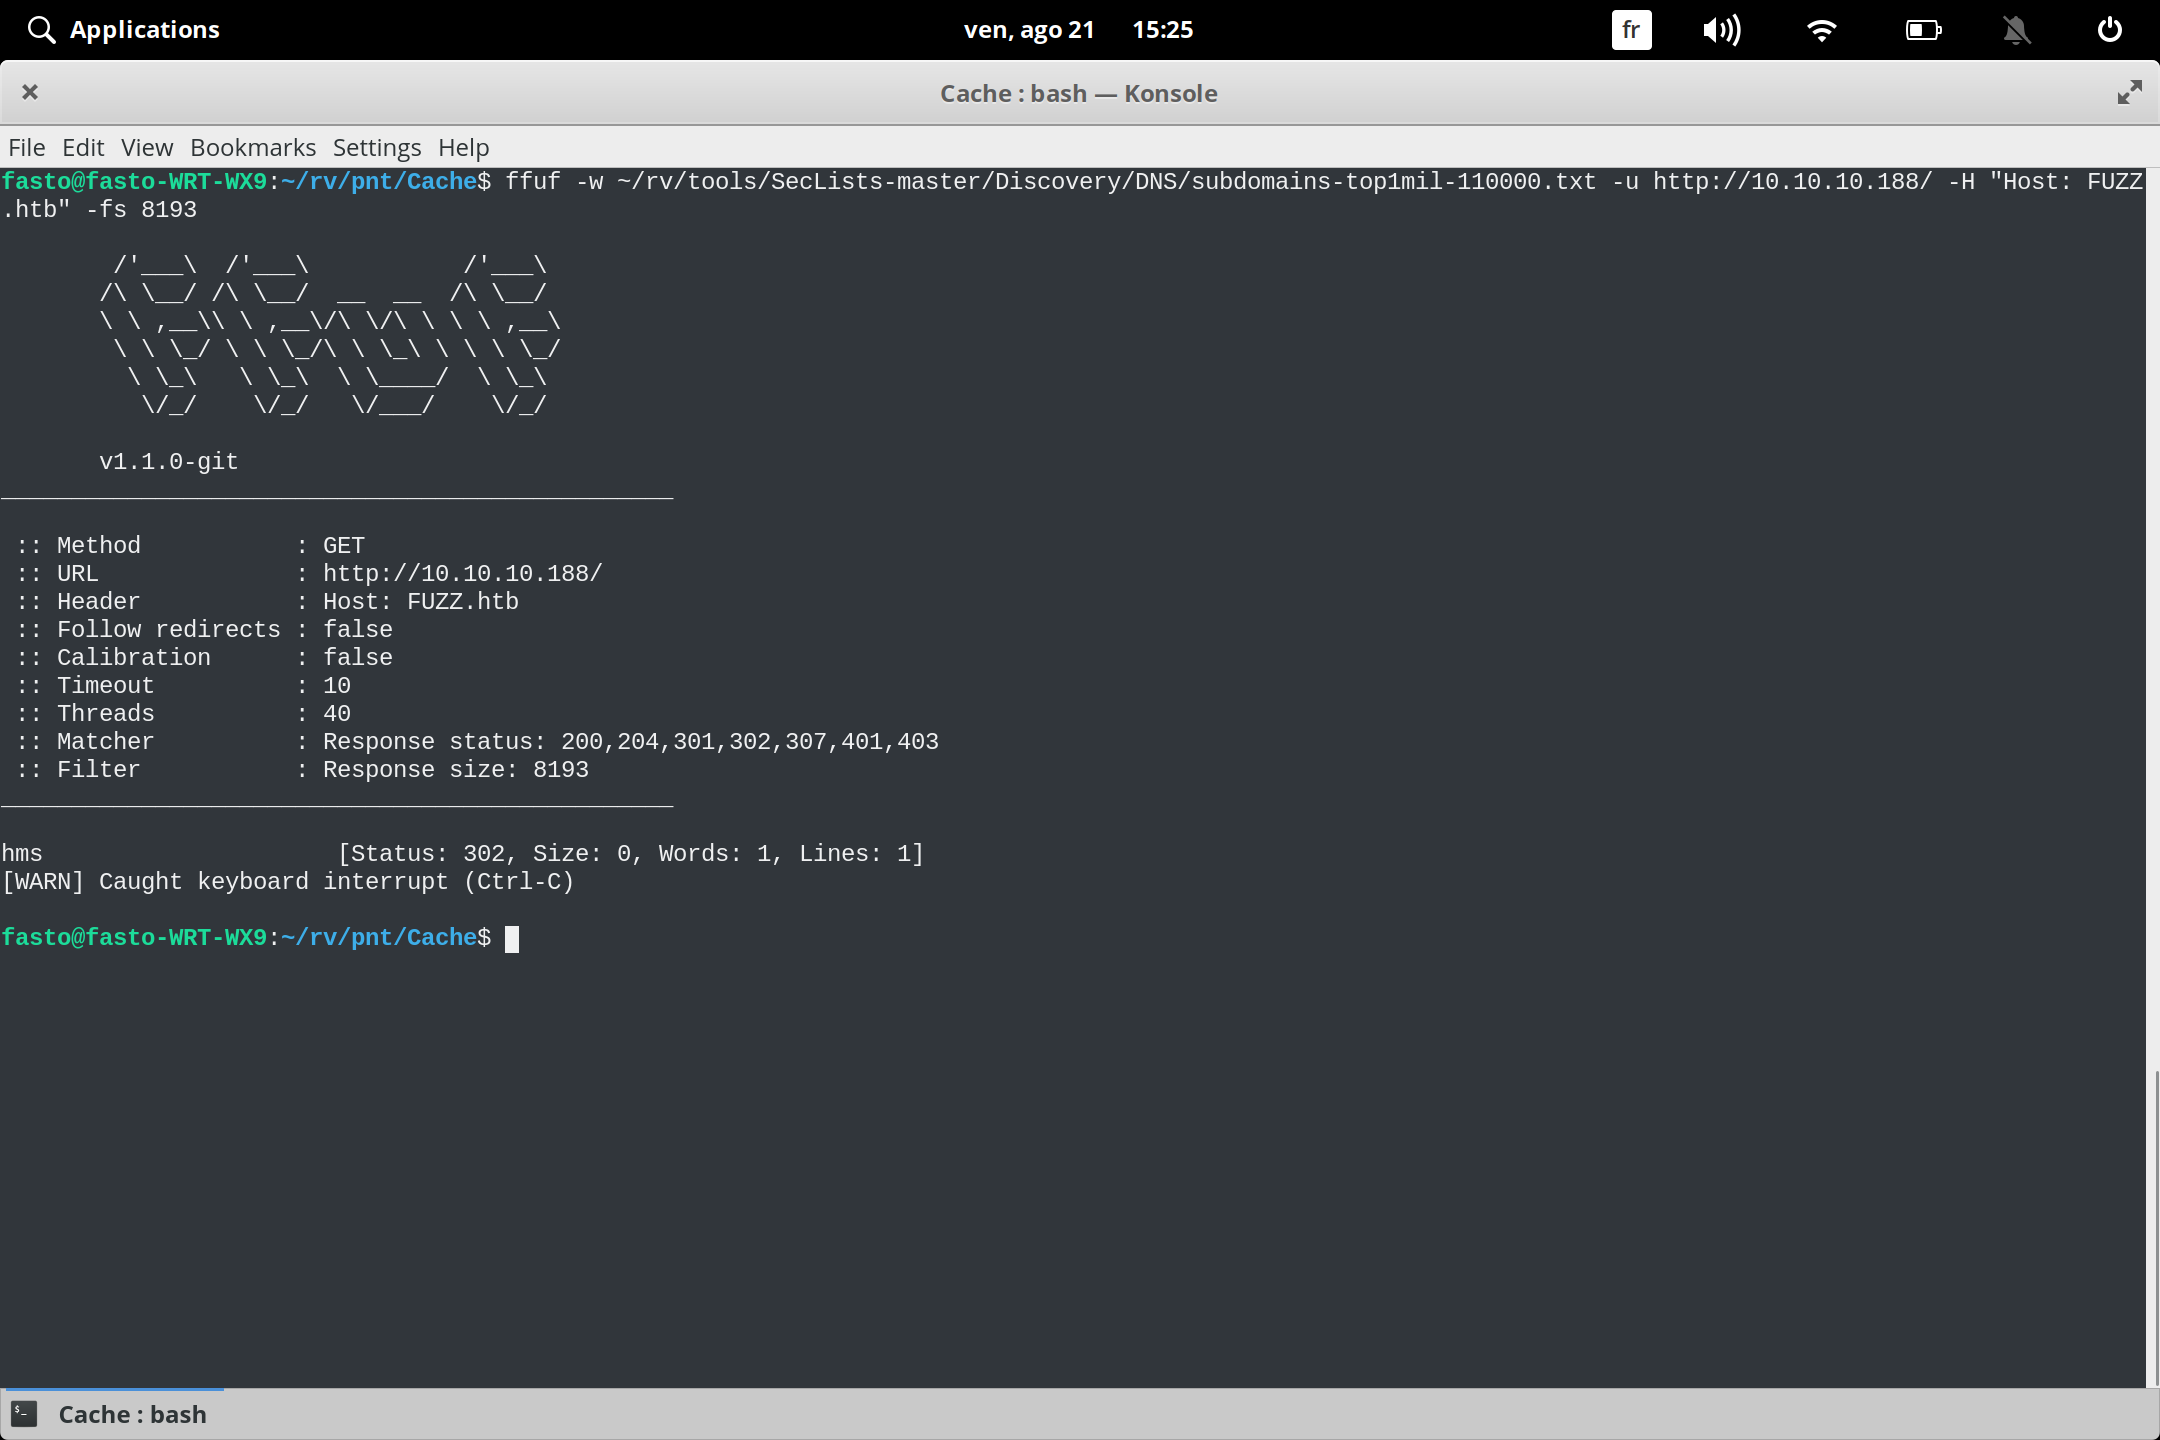Viewport: 2160px width, 1440px height.
Task: Select the Edit menu
Action: tap(84, 147)
